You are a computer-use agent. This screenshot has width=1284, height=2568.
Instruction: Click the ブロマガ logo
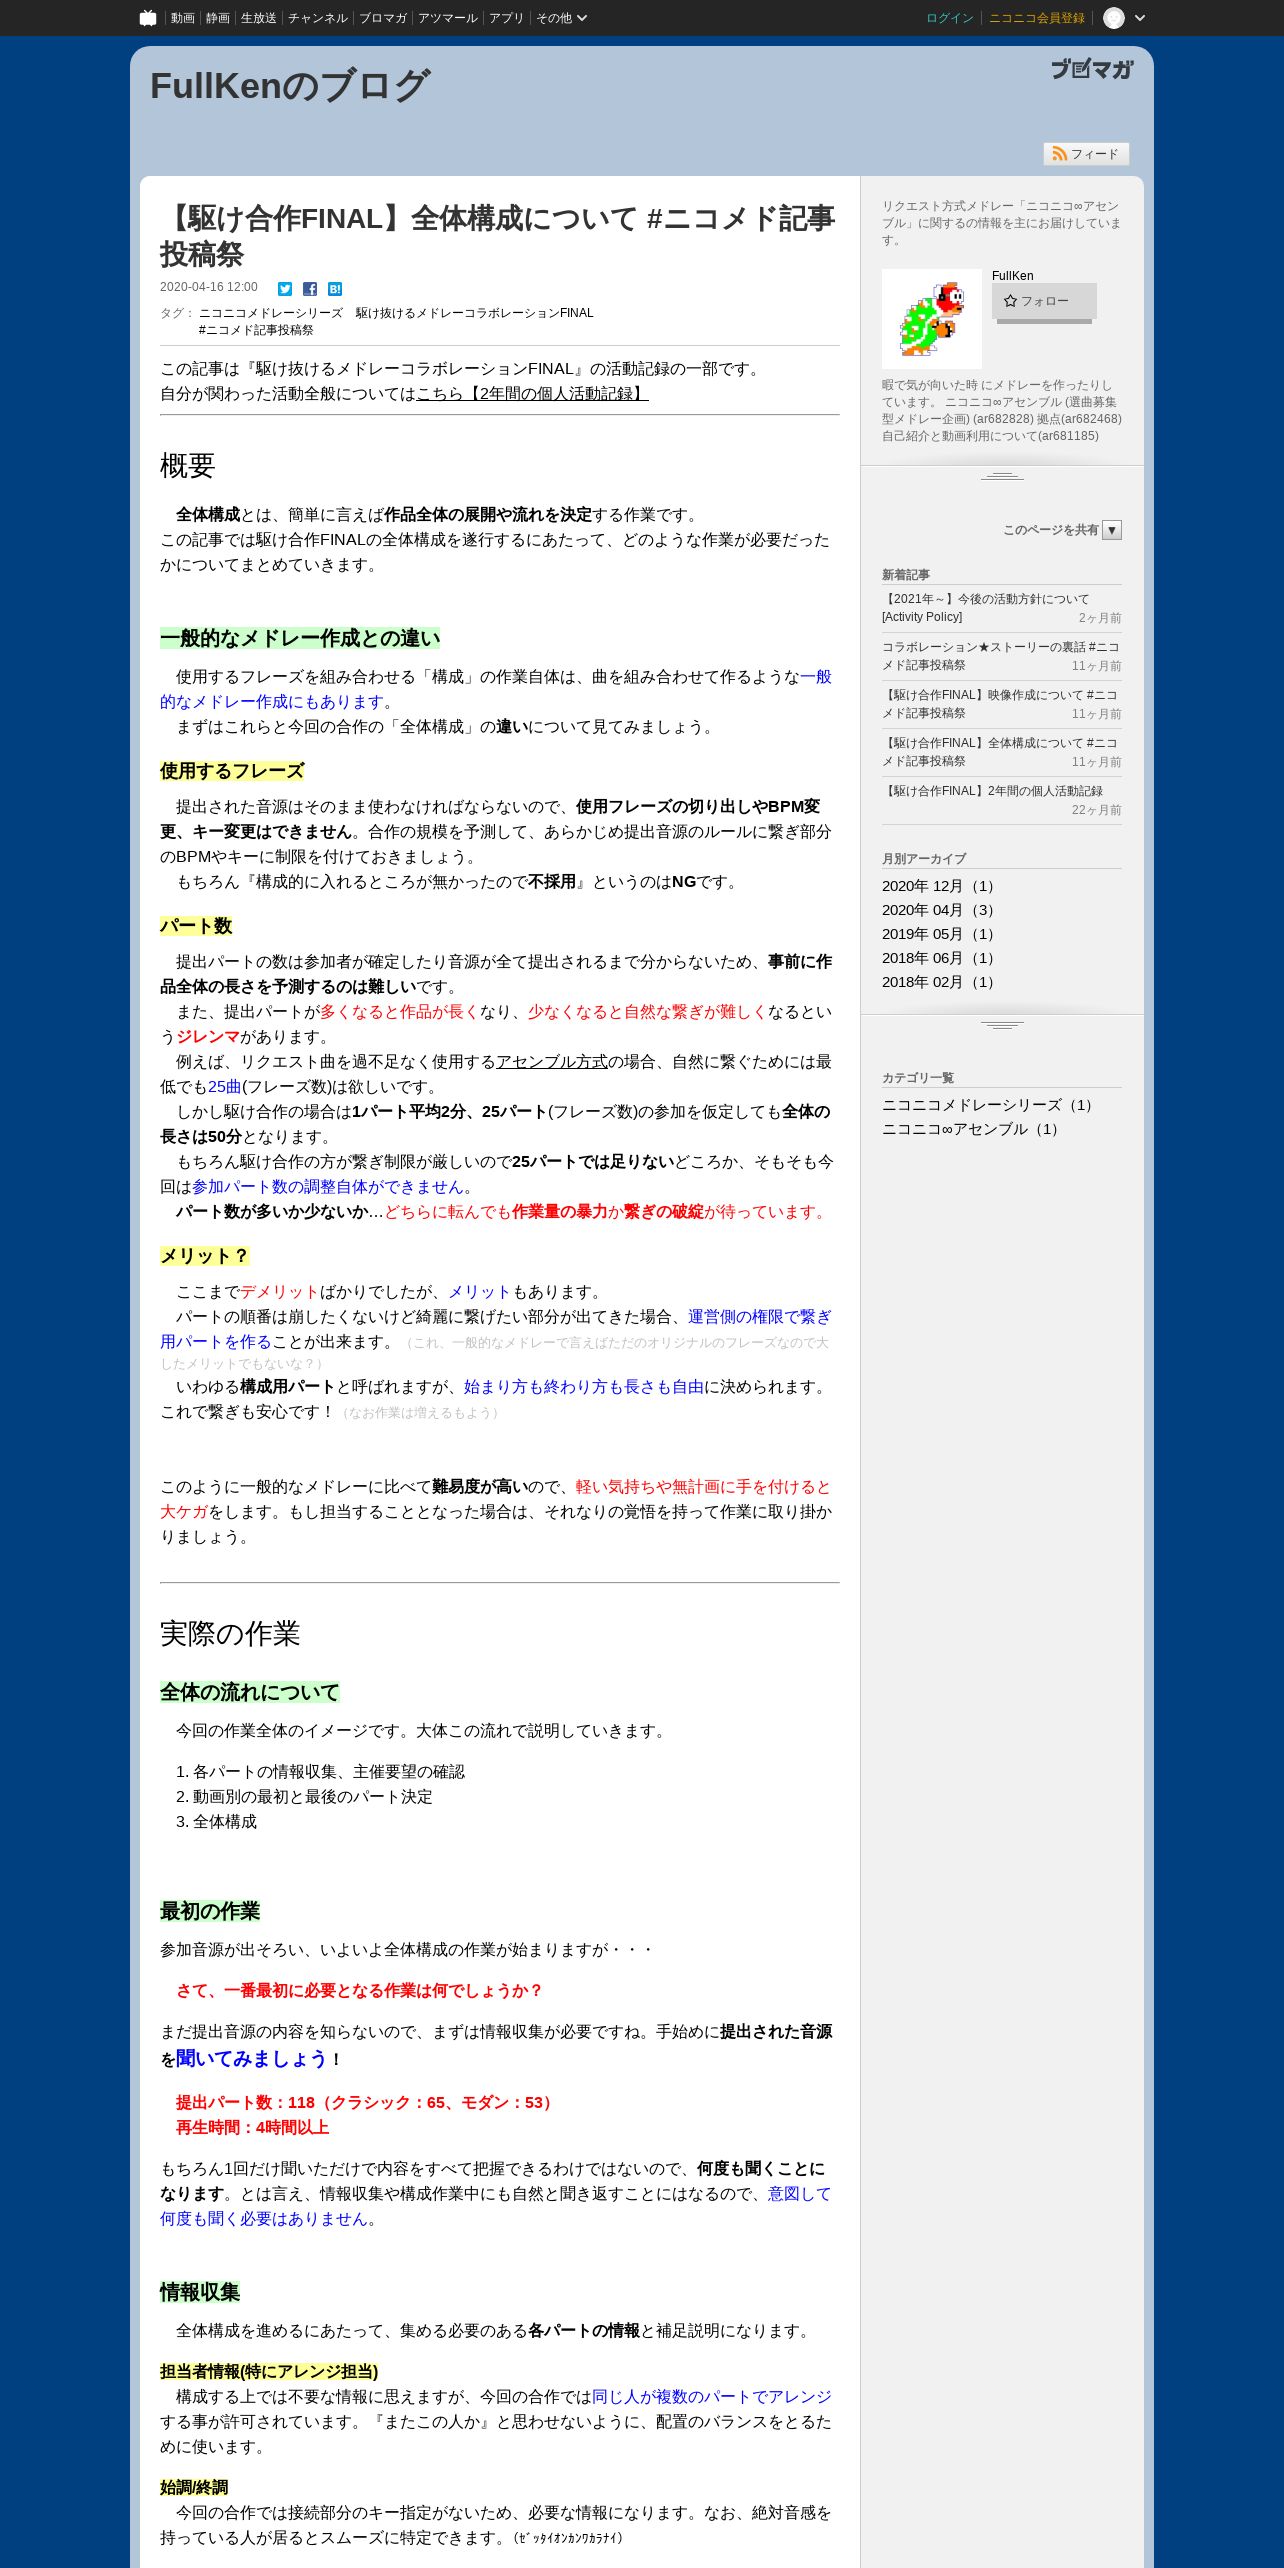coord(1092,69)
